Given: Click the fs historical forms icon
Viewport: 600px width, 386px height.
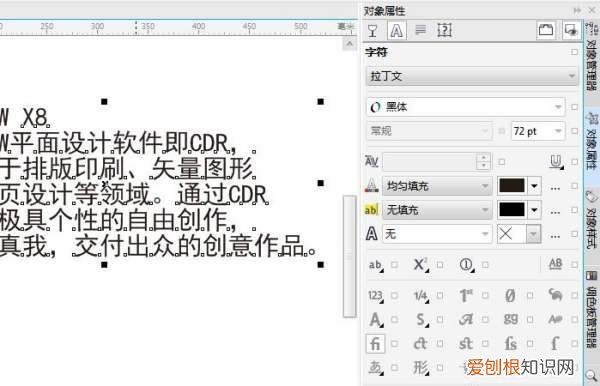Looking at the screenshot, I should tap(511, 344).
